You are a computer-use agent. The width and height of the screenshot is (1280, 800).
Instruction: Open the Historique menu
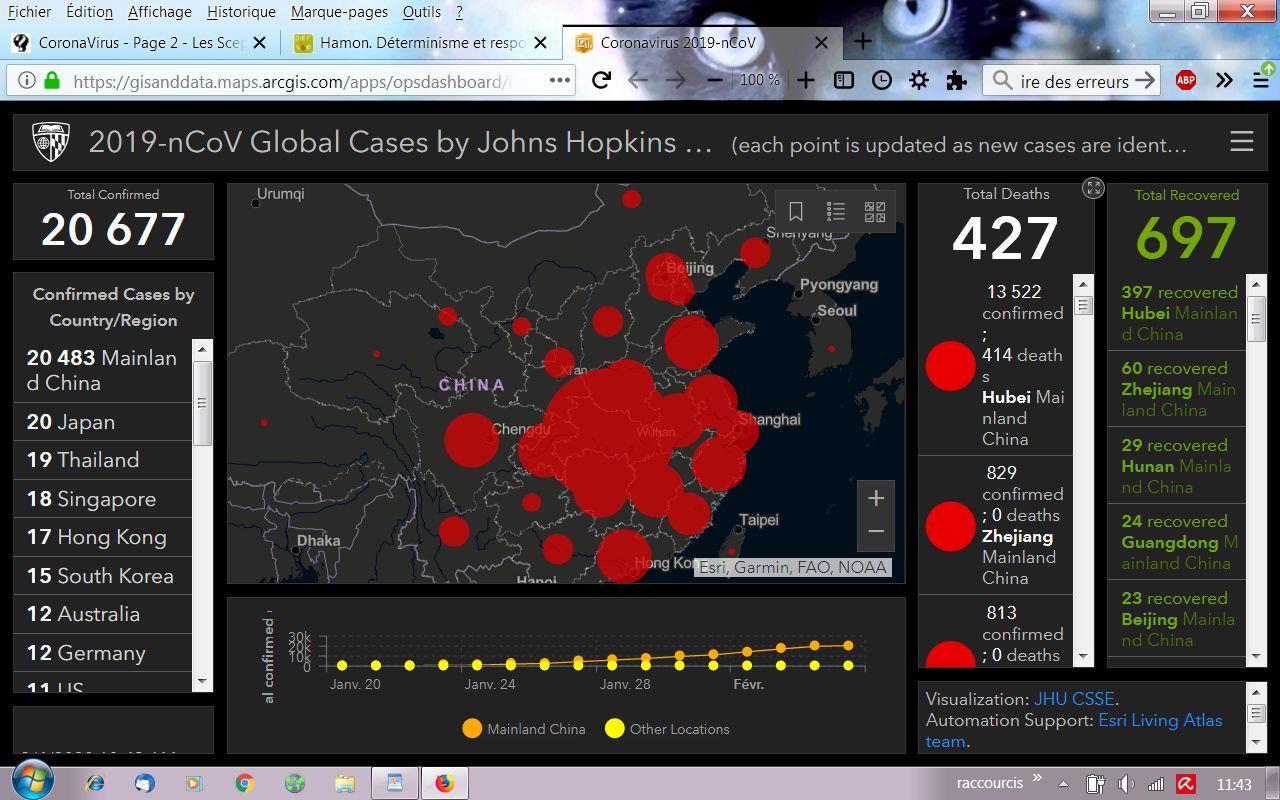[241, 12]
